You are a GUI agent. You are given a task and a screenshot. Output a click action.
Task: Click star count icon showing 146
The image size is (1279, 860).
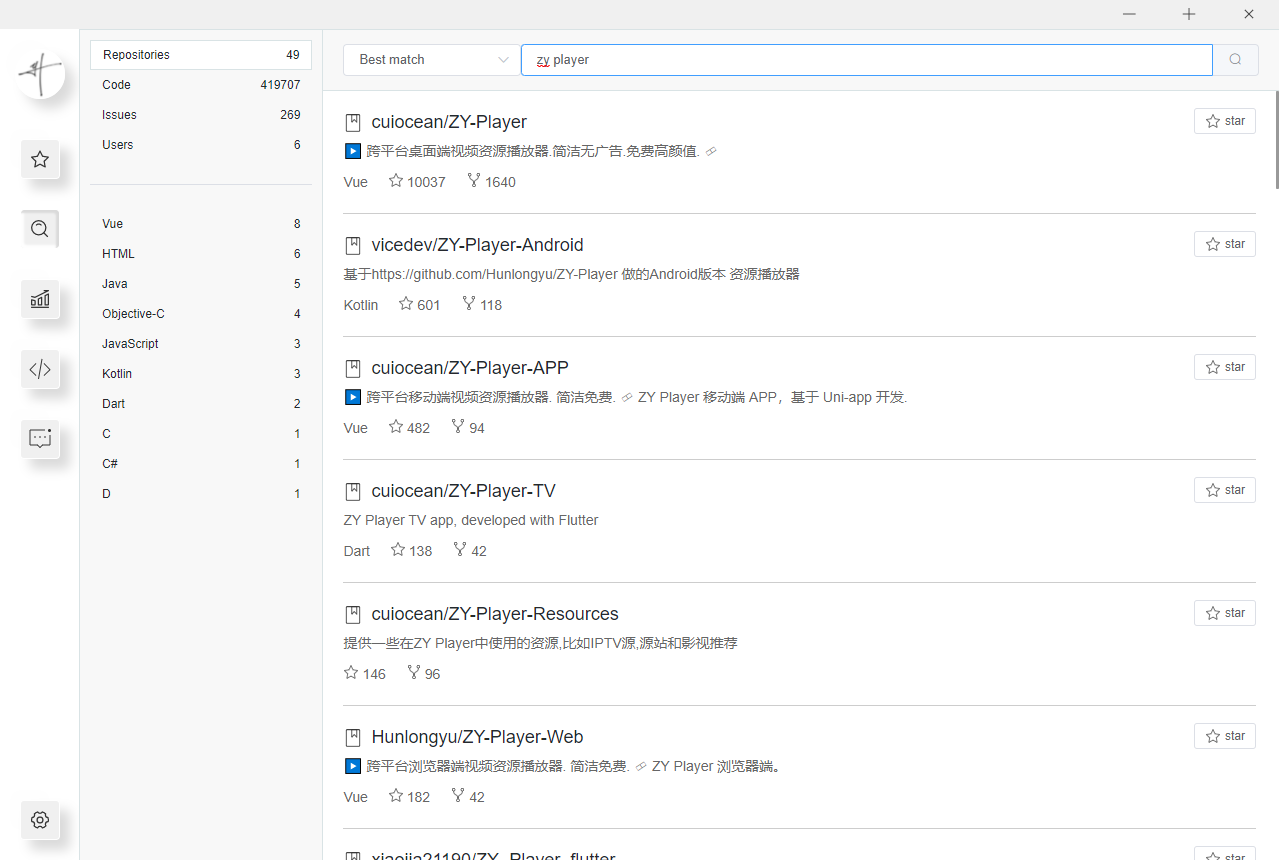pyautogui.click(x=351, y=673)
